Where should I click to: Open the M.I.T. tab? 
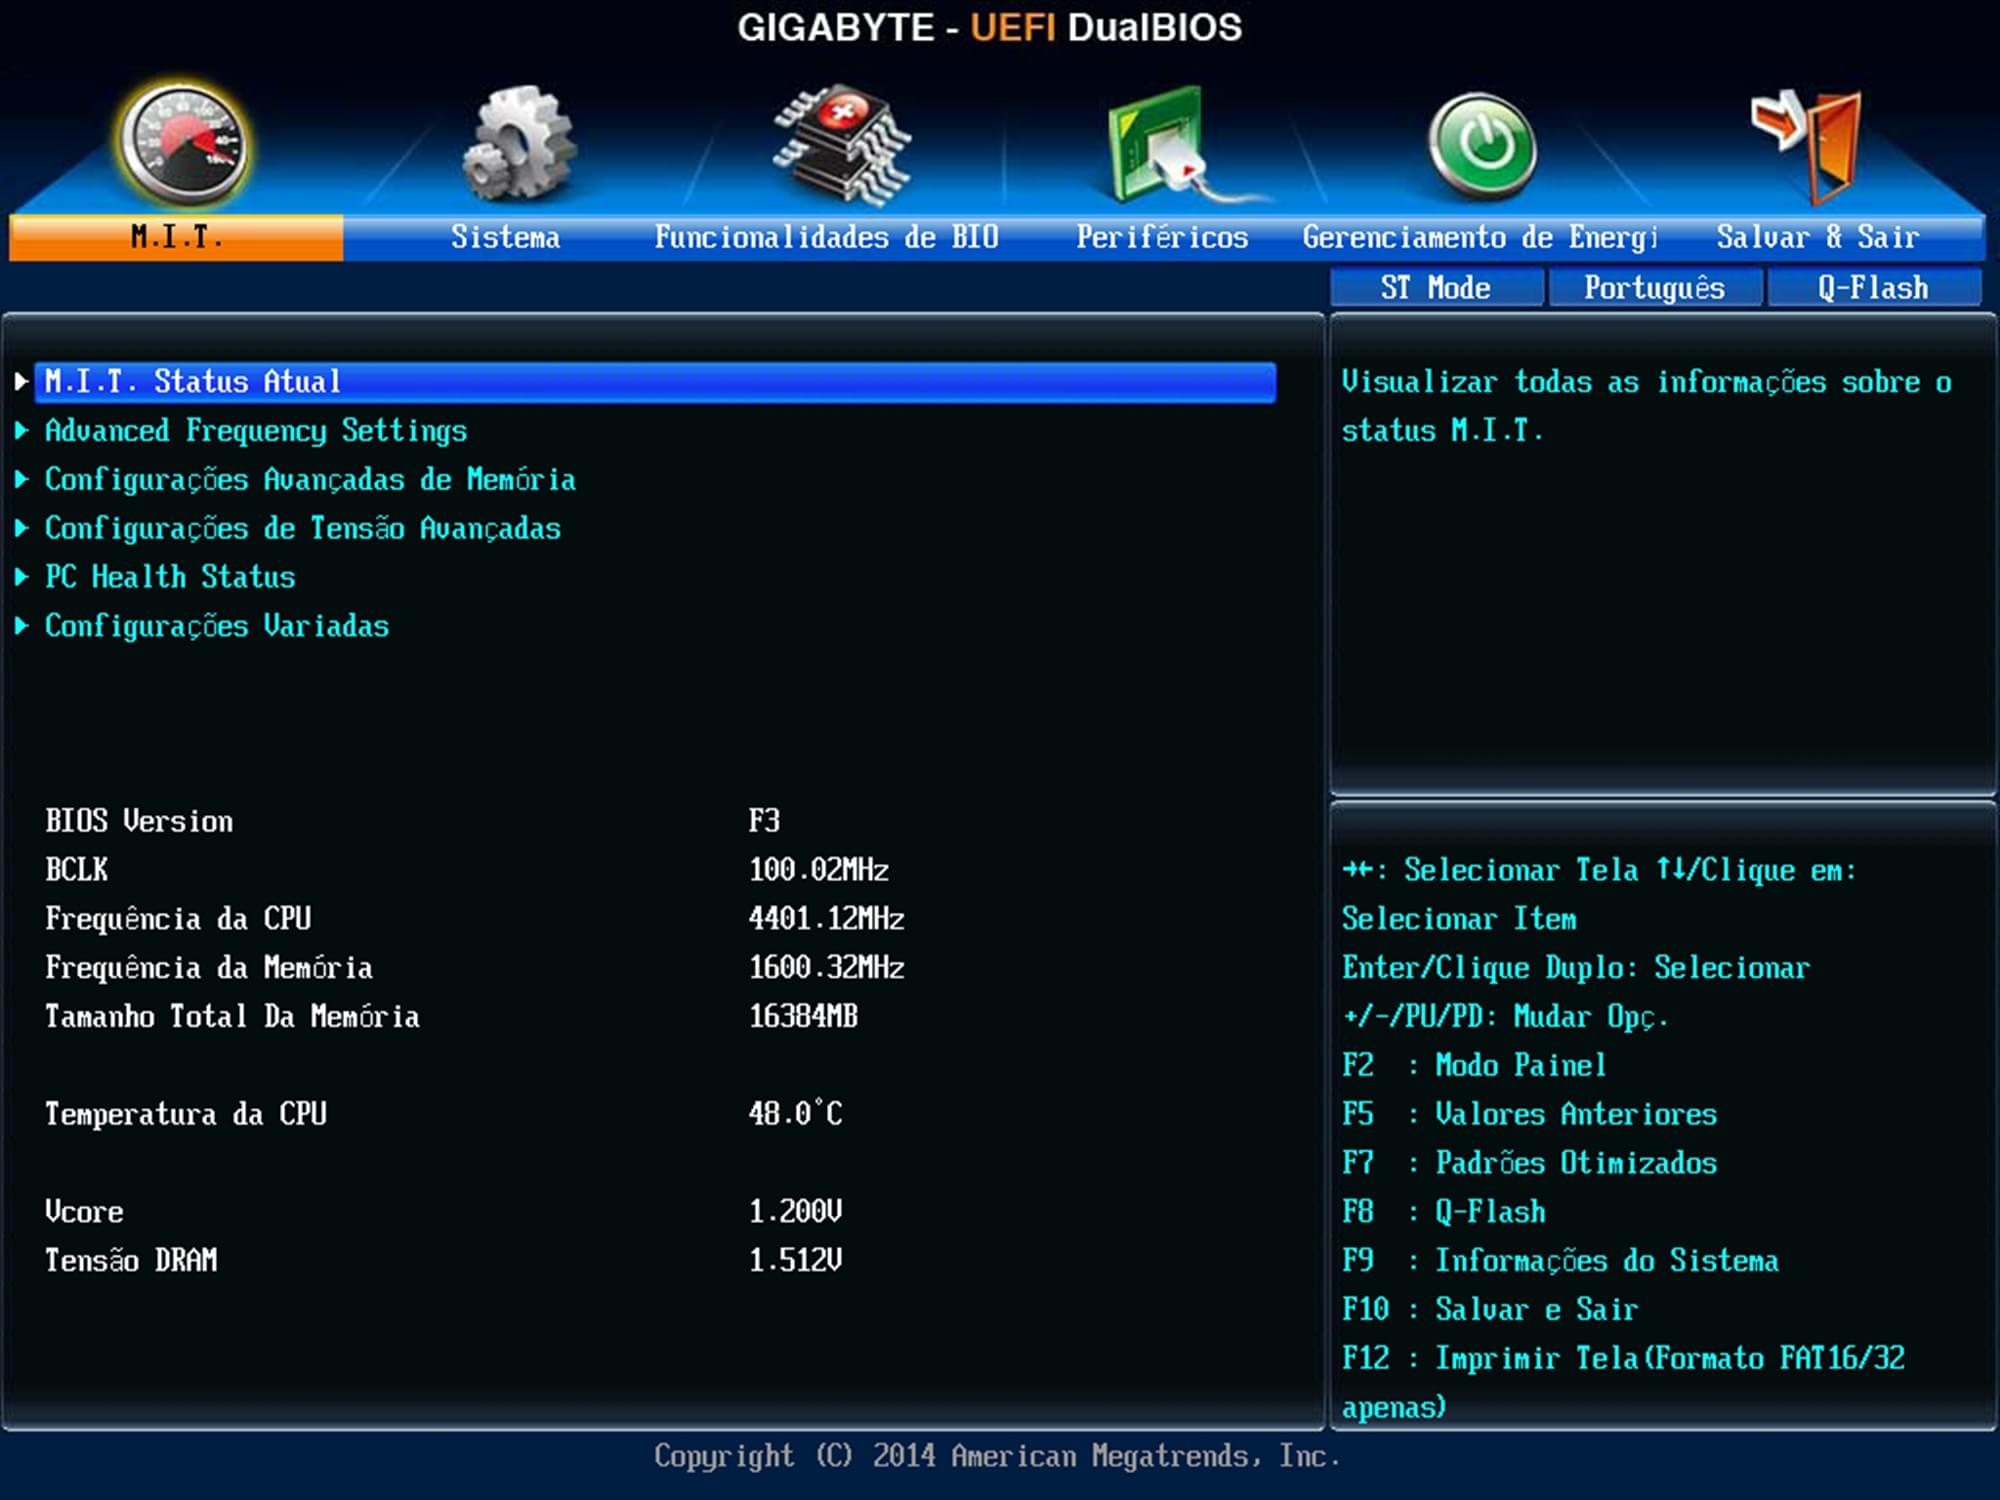[176, 238]
